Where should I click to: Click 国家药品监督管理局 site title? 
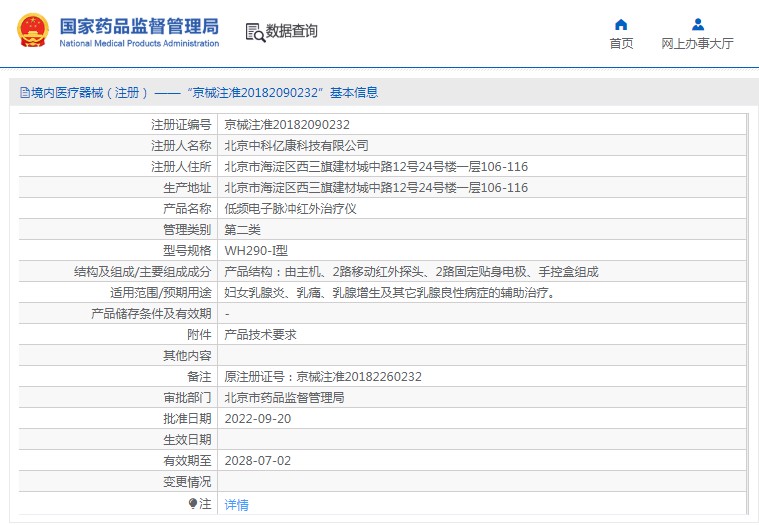click(x=139, y=26)
